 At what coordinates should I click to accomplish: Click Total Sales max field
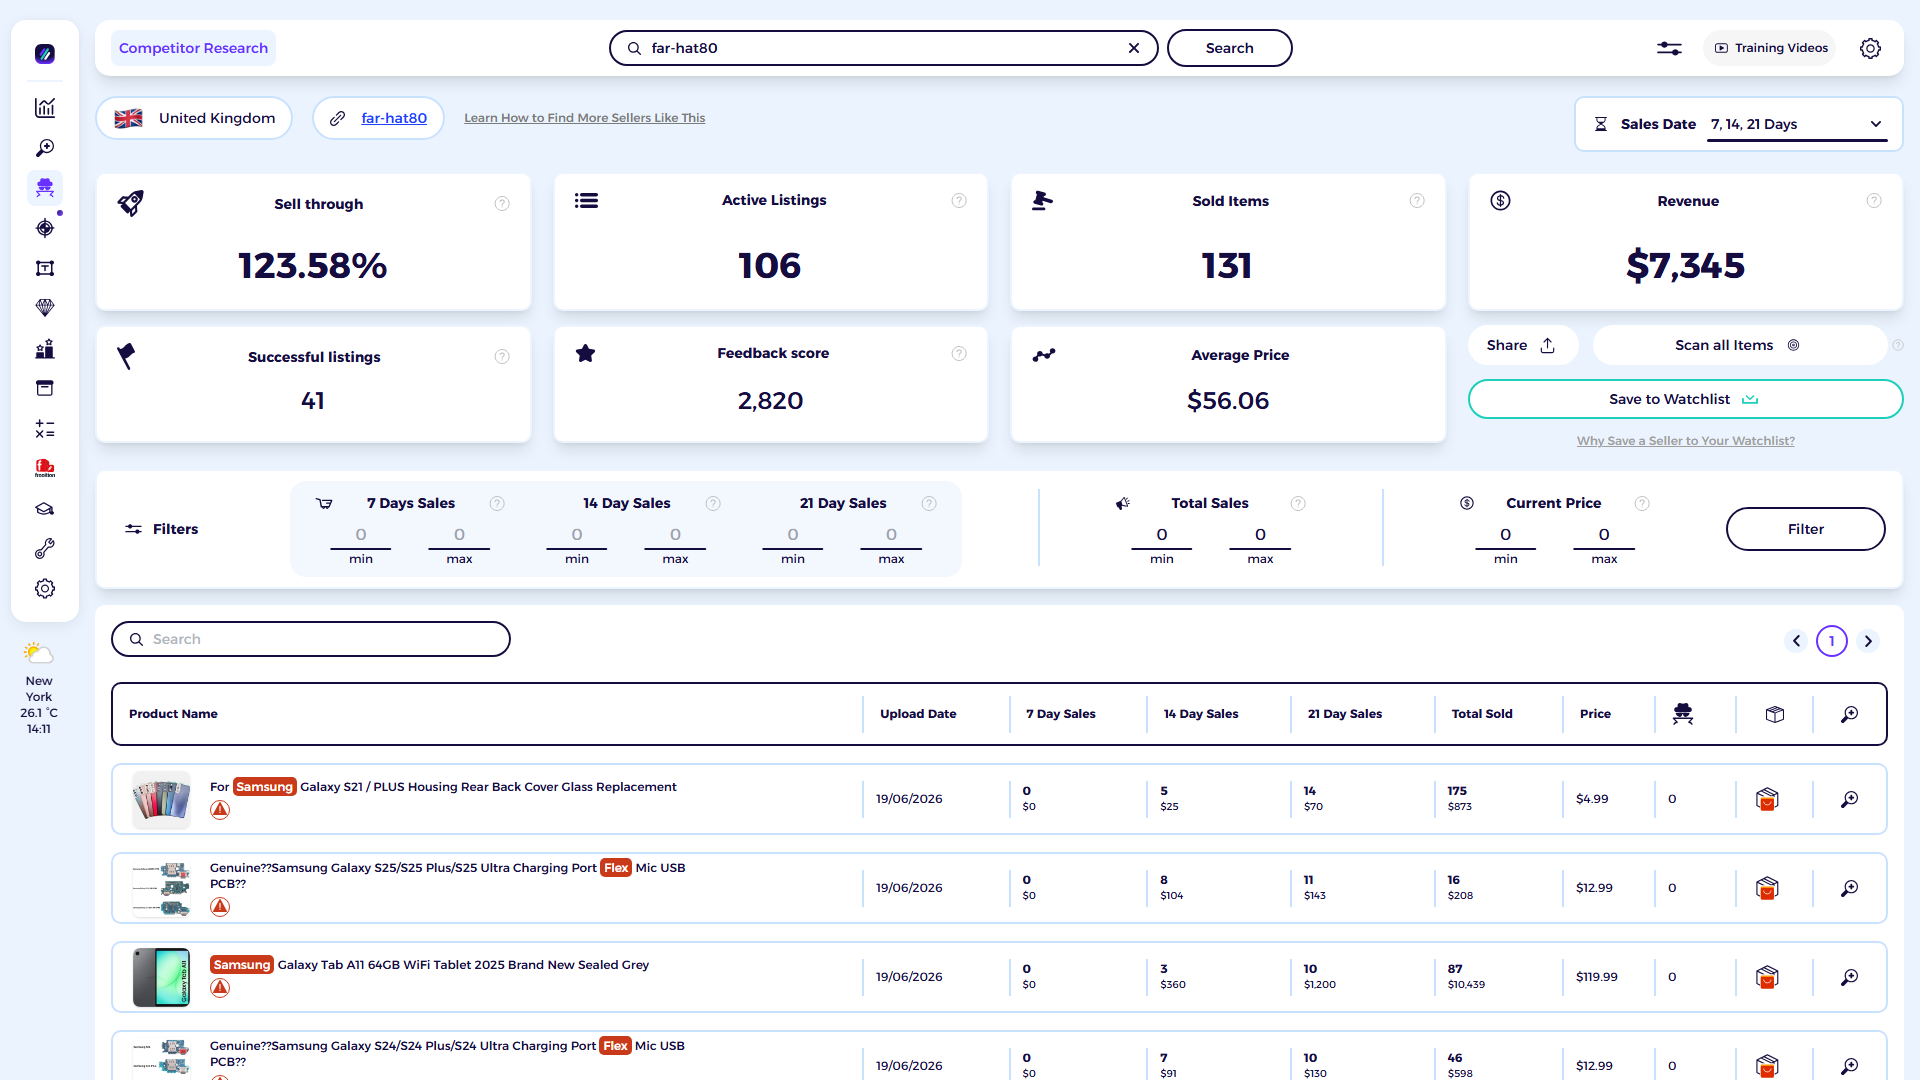pyautogui.click(x=1260, y=535)
